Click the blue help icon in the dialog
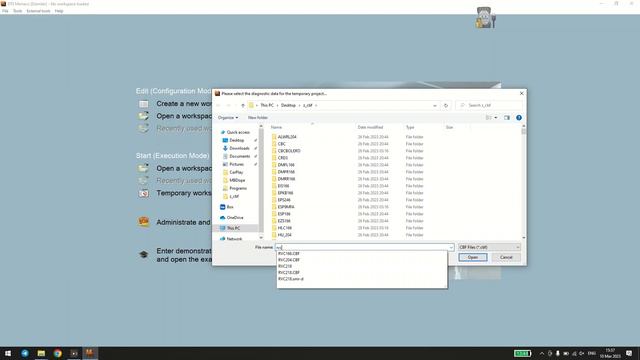640x360 pixels. click(519, 118)
